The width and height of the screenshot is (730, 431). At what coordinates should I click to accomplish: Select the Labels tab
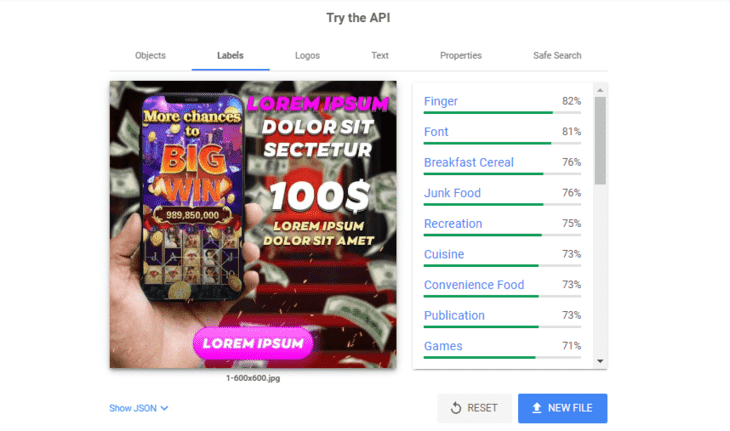[x=230, y=55]
